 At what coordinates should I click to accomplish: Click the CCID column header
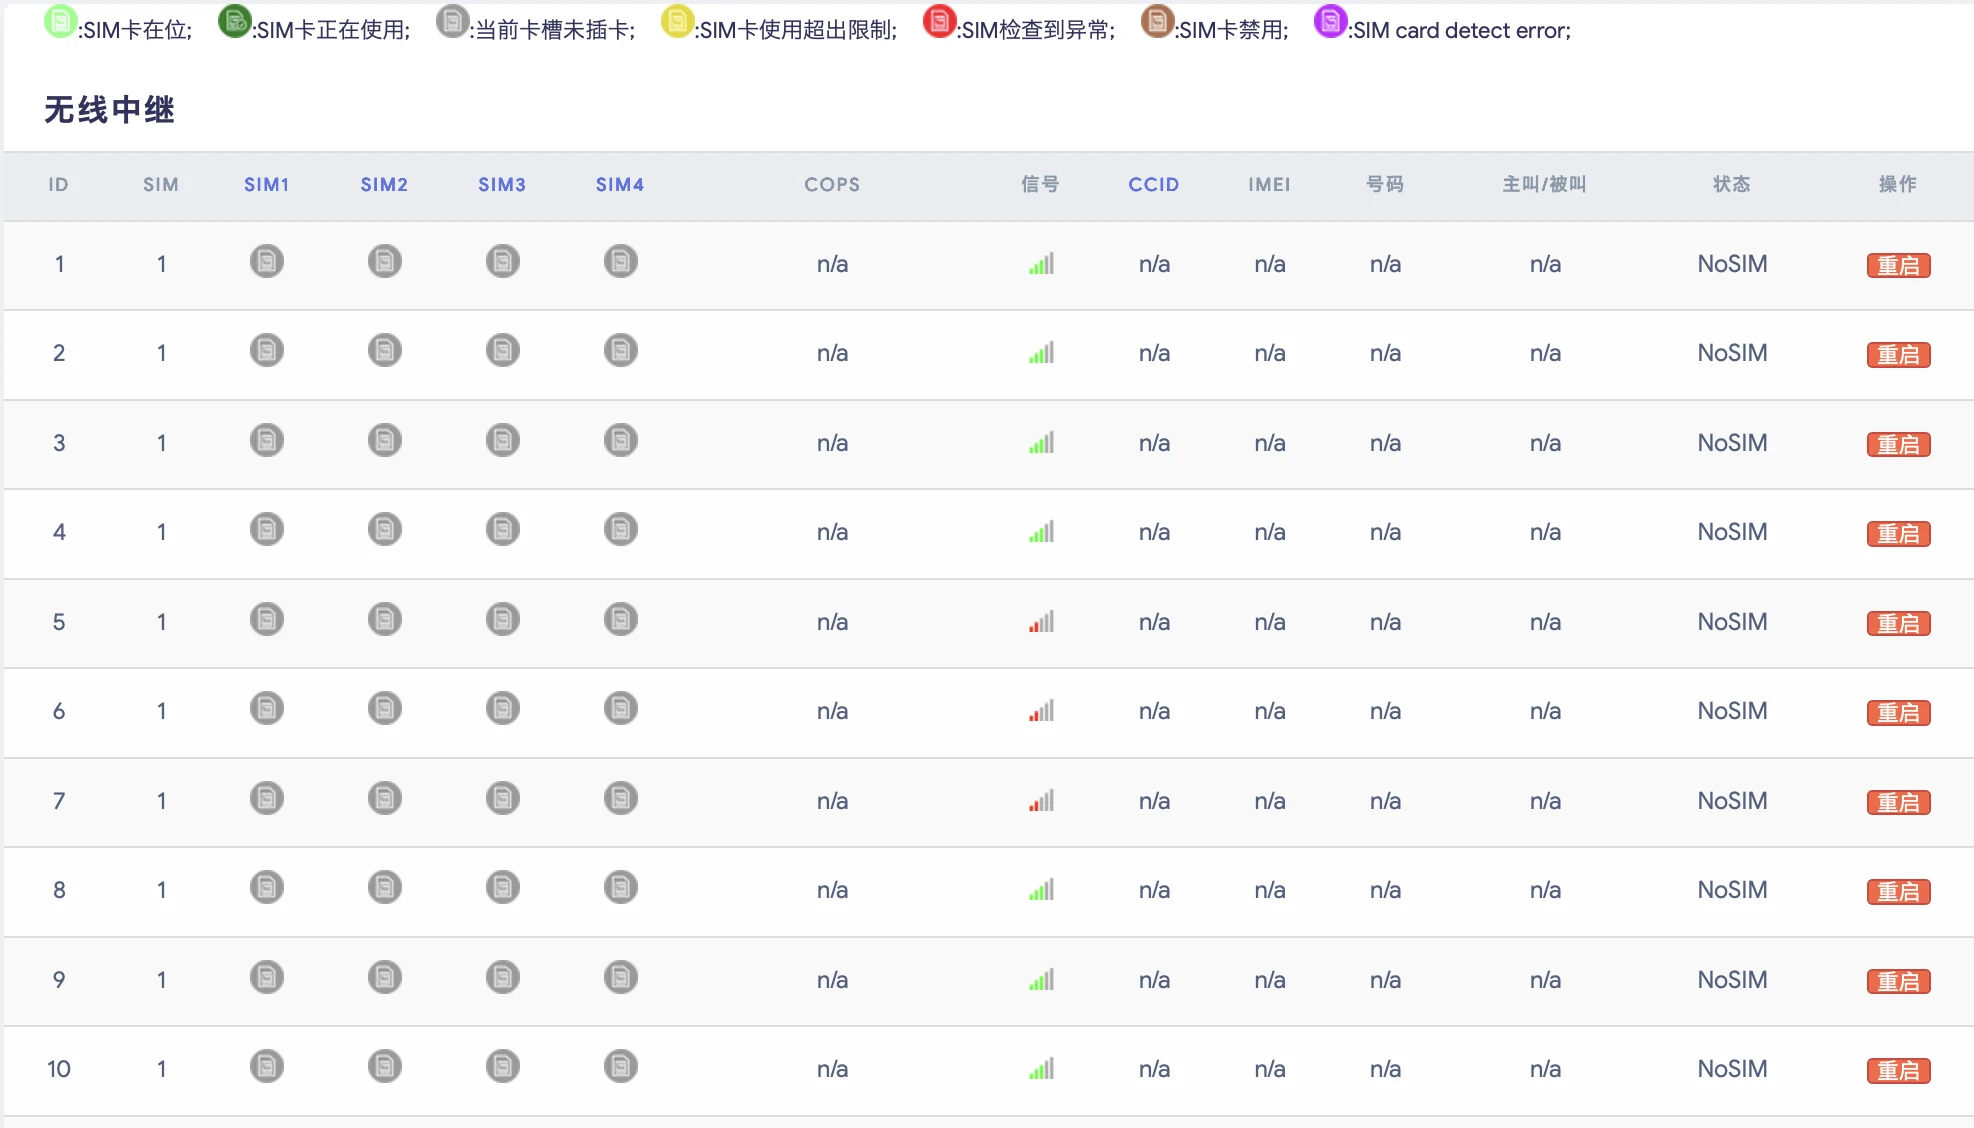(1153, 184)
